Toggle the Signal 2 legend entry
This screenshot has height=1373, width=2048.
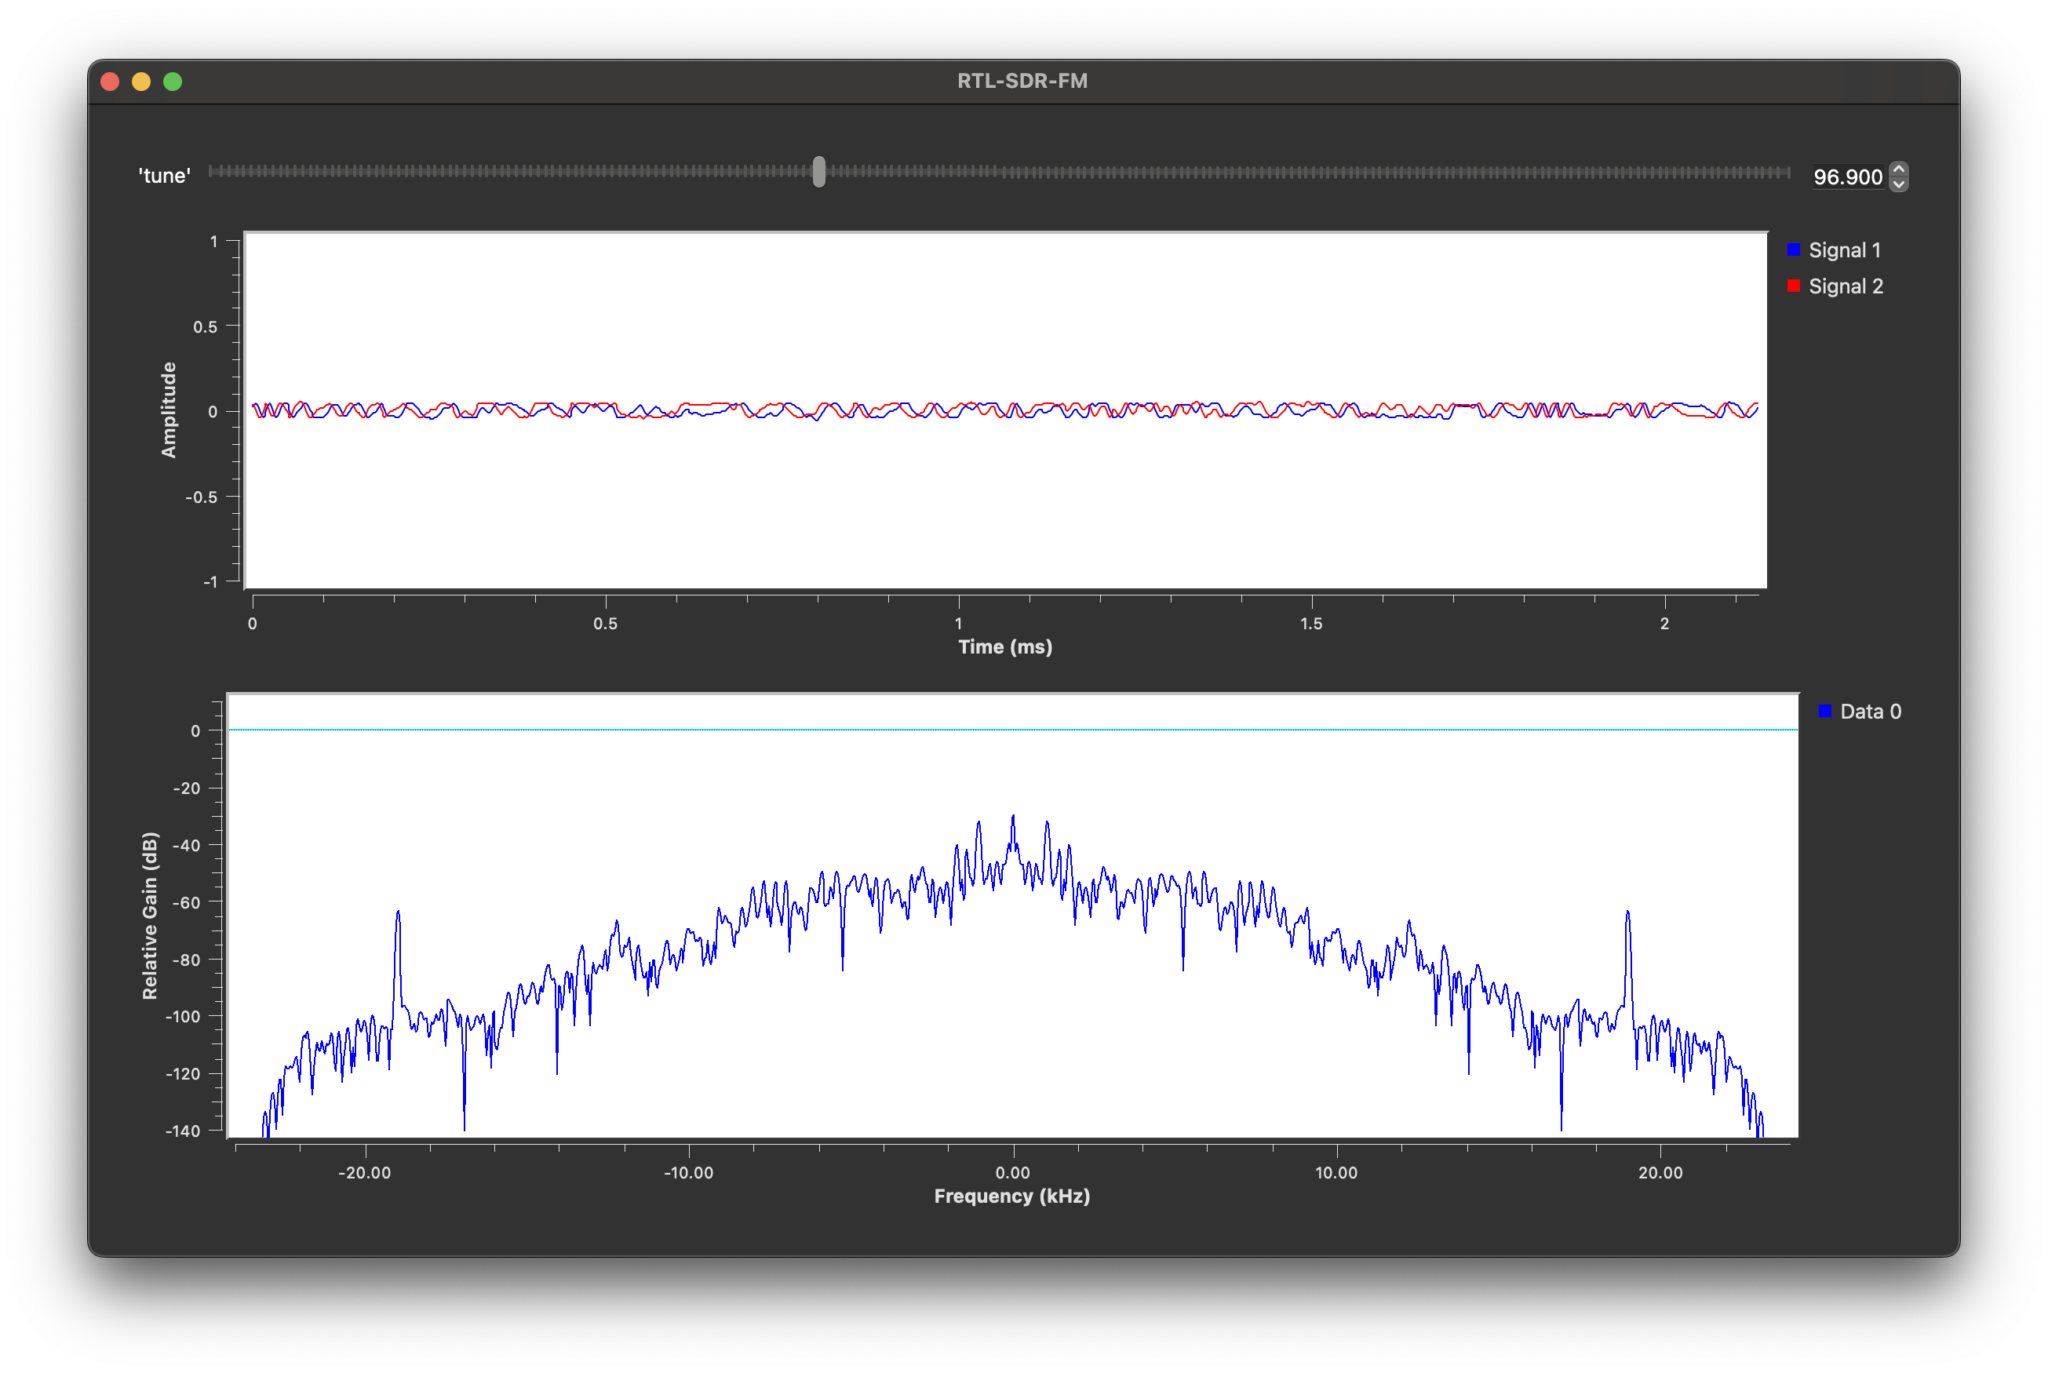pyautogui.click(x=1845, y=286)
